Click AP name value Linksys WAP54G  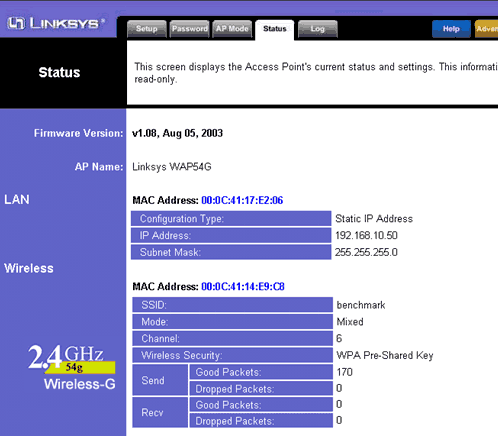pyautogui.click(x=172, y=167)
